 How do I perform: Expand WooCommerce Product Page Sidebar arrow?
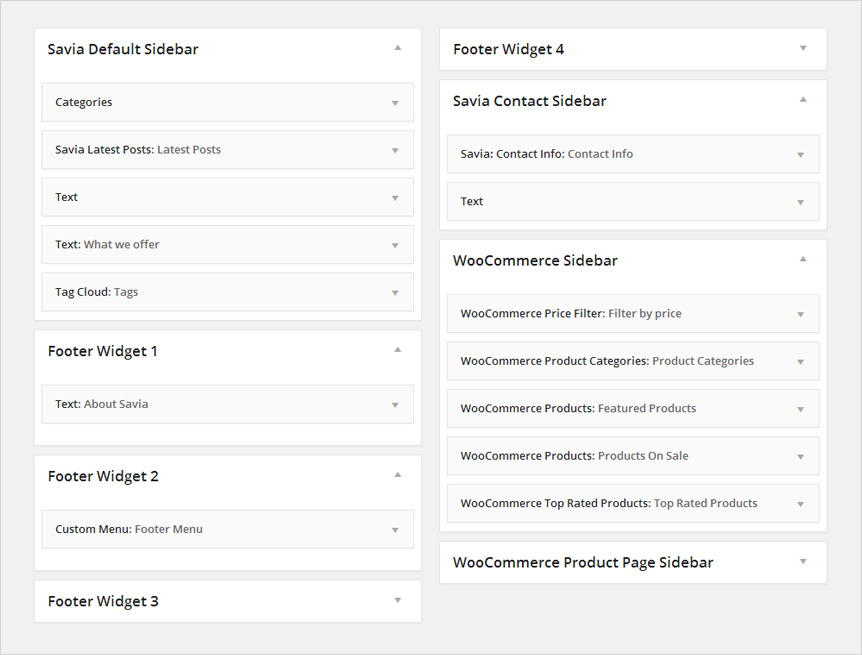(802, 561)
